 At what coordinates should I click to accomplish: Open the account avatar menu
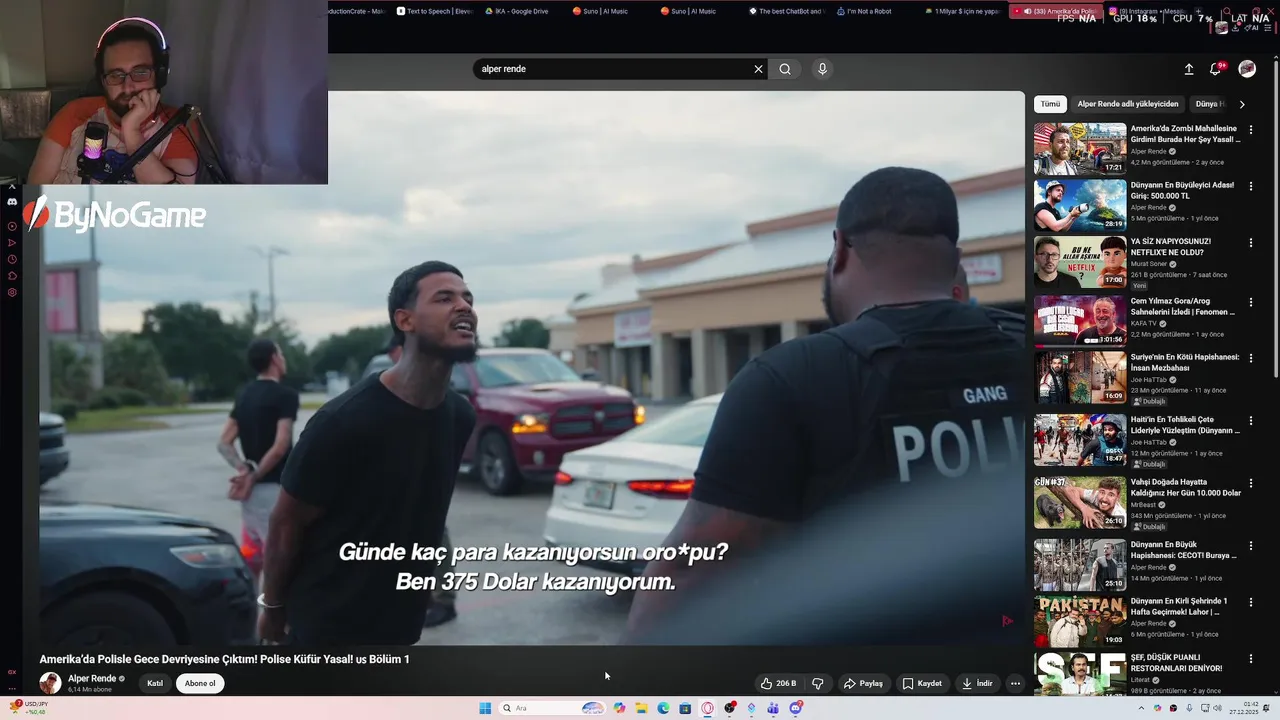point(1247,69)
